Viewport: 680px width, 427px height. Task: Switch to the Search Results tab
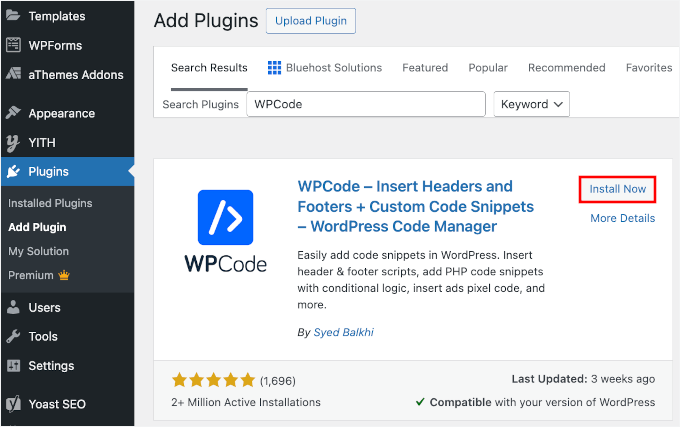tap(209, 68)
